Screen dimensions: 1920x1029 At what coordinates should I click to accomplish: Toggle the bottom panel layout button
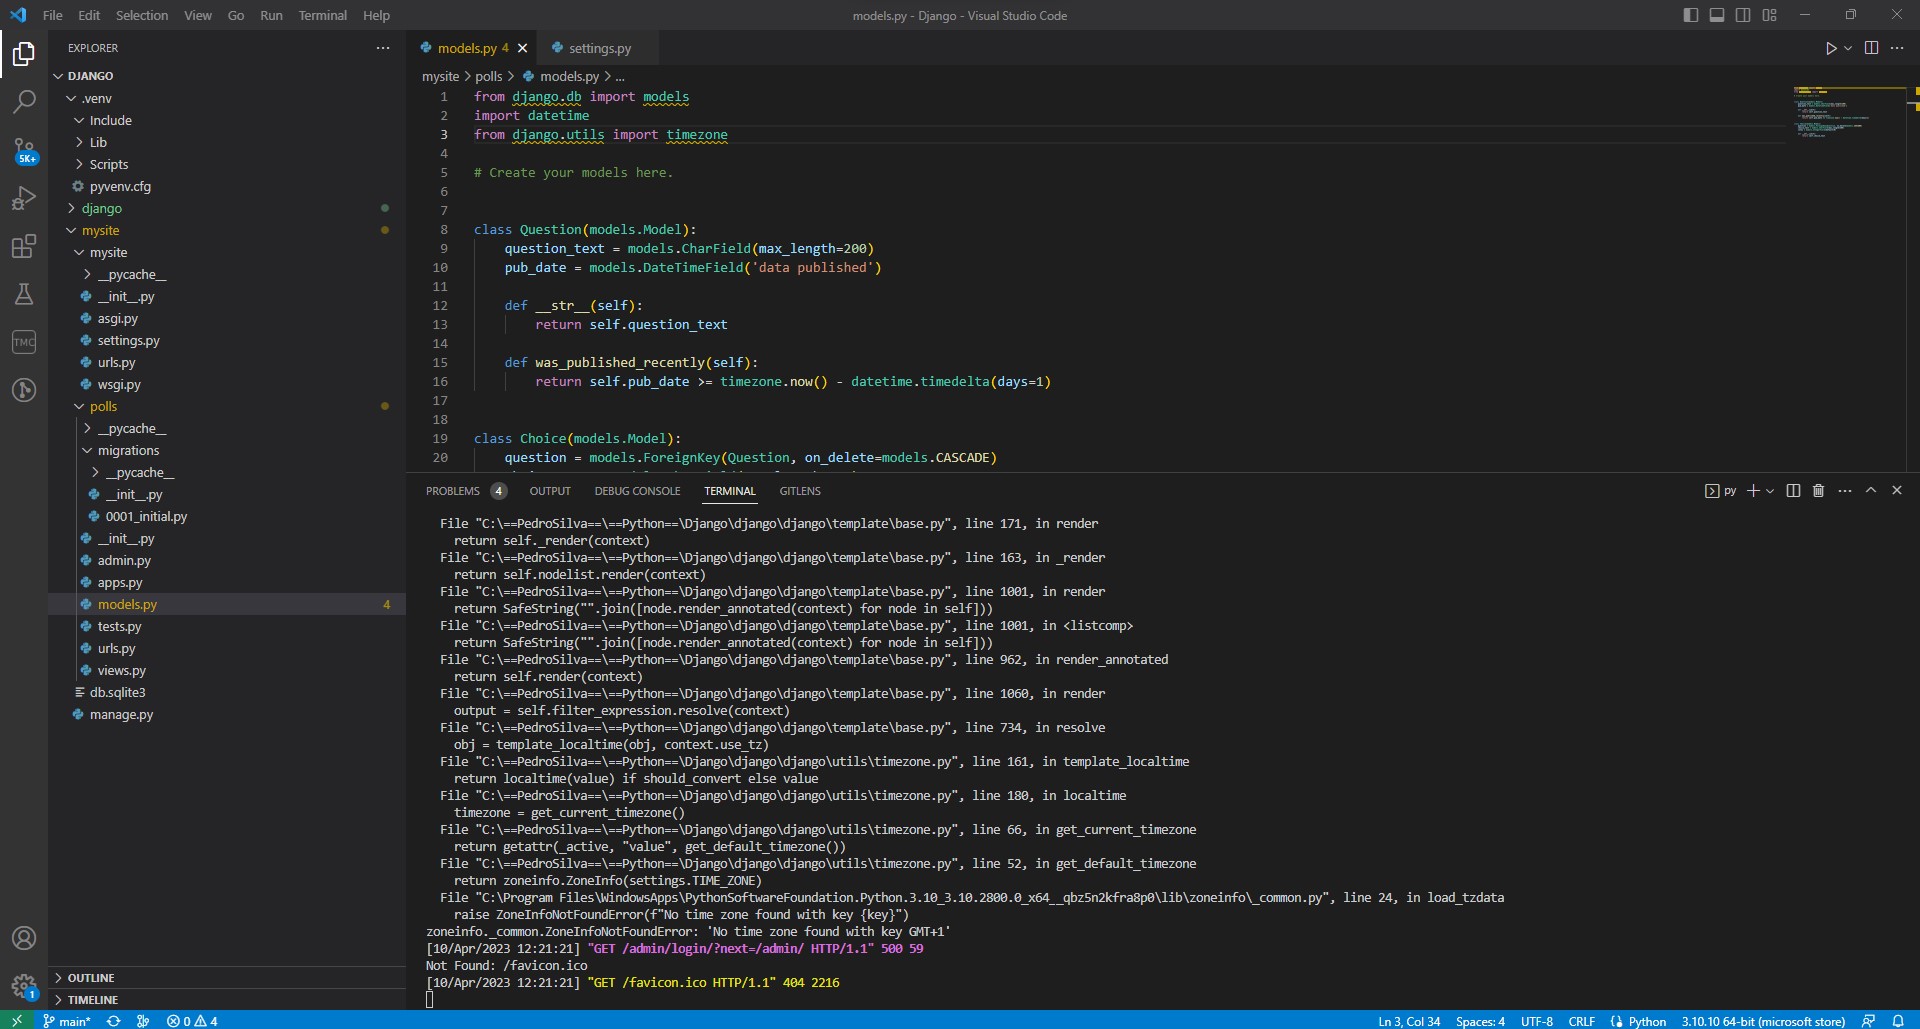tap(1716, 15)
